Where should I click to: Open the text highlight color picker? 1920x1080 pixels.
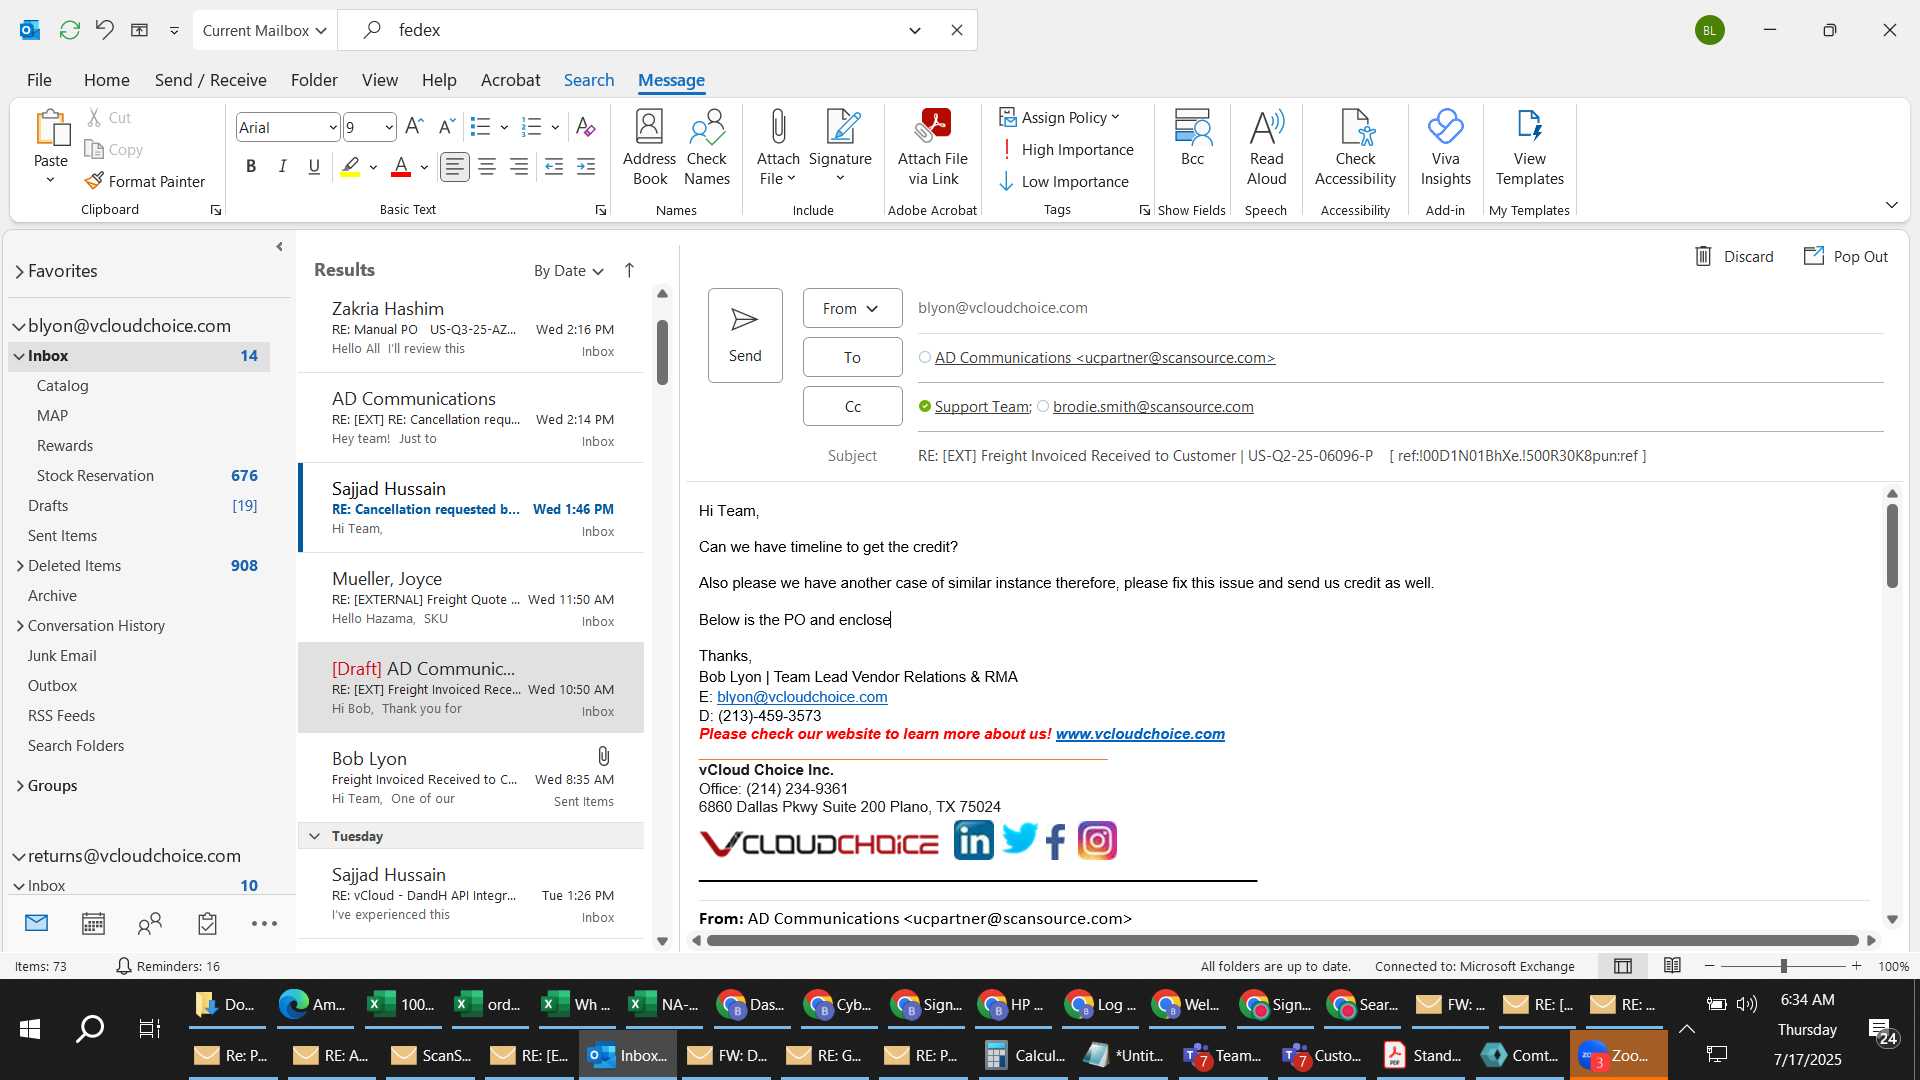(373, 167)
